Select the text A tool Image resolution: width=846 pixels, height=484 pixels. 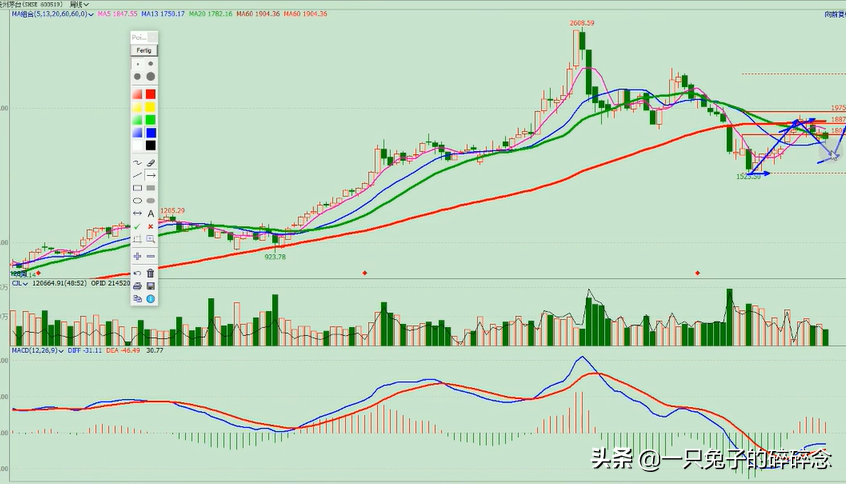point(151,214)
